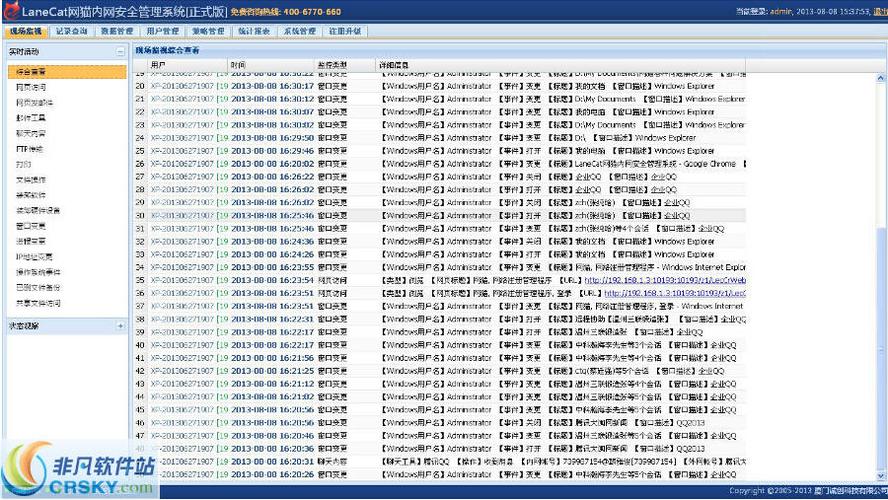Image resolution: width=888 pixels, height=500 pixels.
Task: Select FTP传输 in the sidebar
Action: click(x=29, y=149)
